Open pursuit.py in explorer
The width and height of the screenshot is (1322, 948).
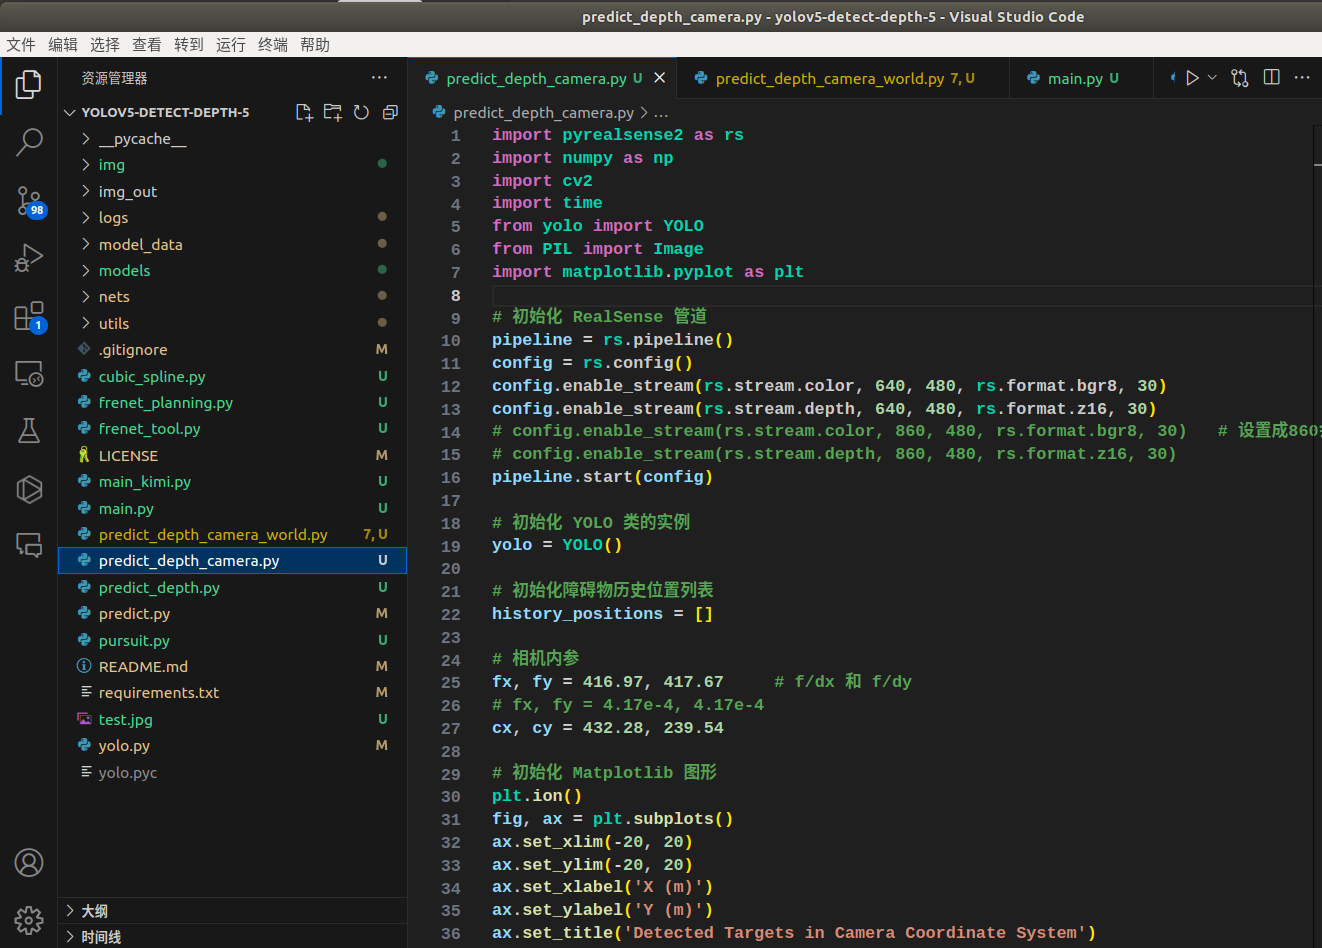[232, 641]
